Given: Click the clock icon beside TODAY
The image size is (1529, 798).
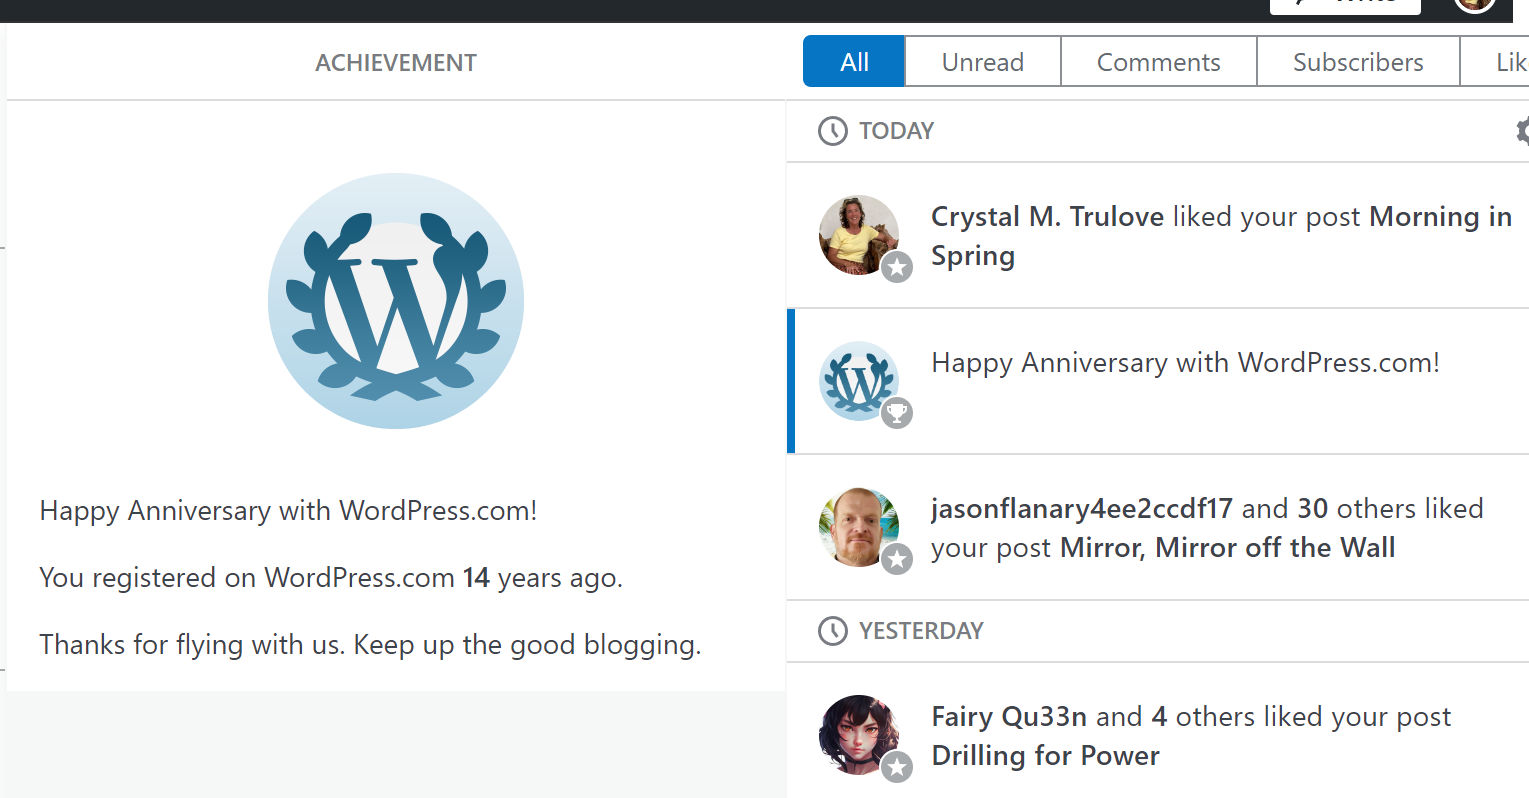Looking at the screenshot, I should (x=832, y=131).
